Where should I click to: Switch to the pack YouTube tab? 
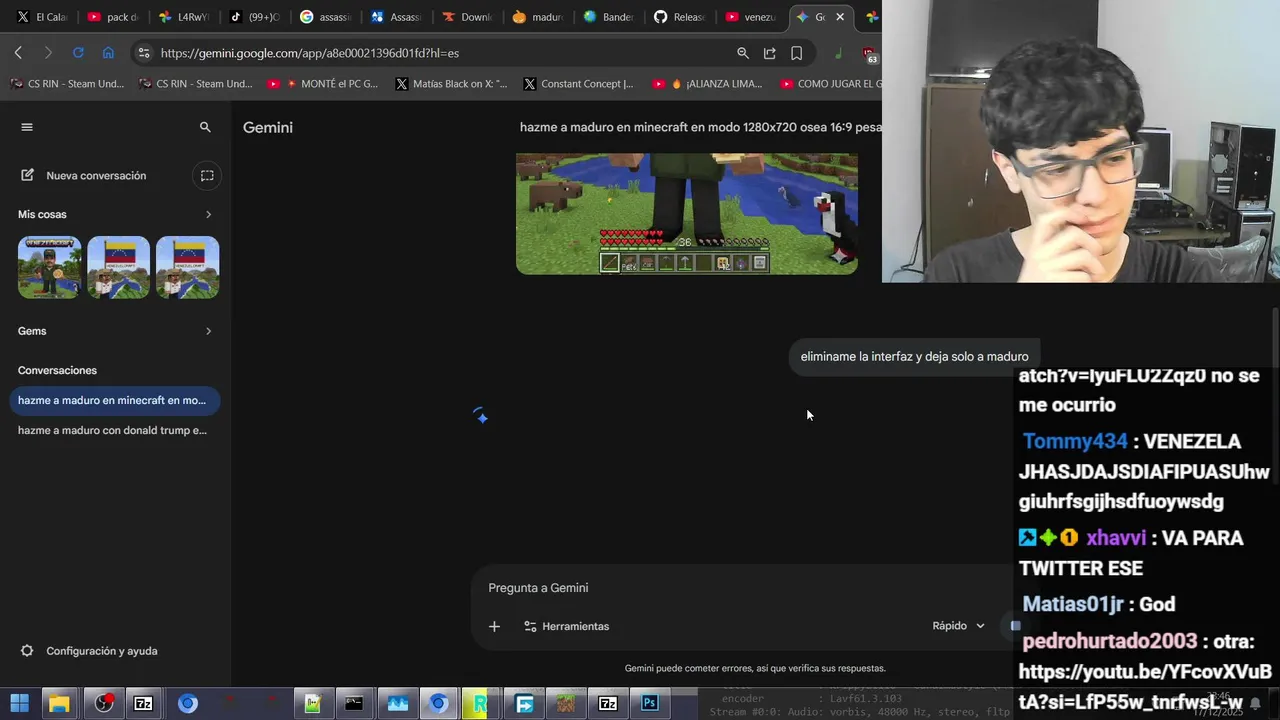coord(112,17)
